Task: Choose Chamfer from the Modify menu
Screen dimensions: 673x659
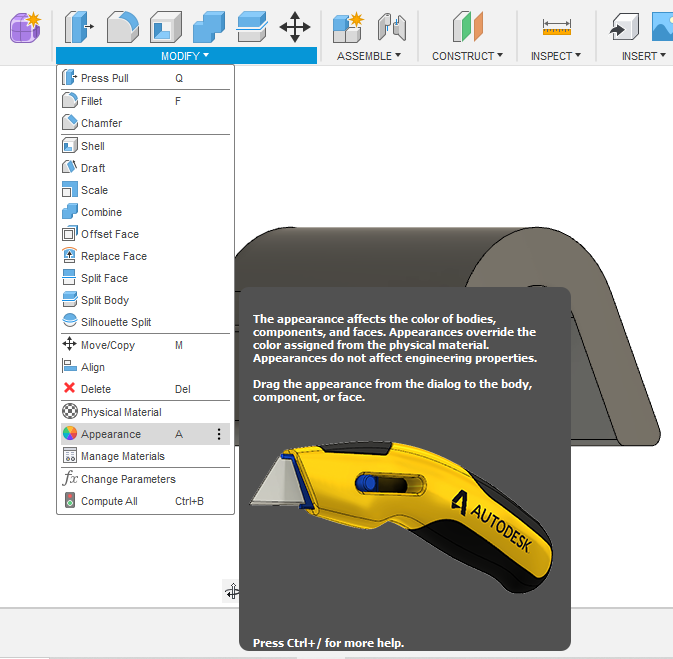Action: point(146,123)
